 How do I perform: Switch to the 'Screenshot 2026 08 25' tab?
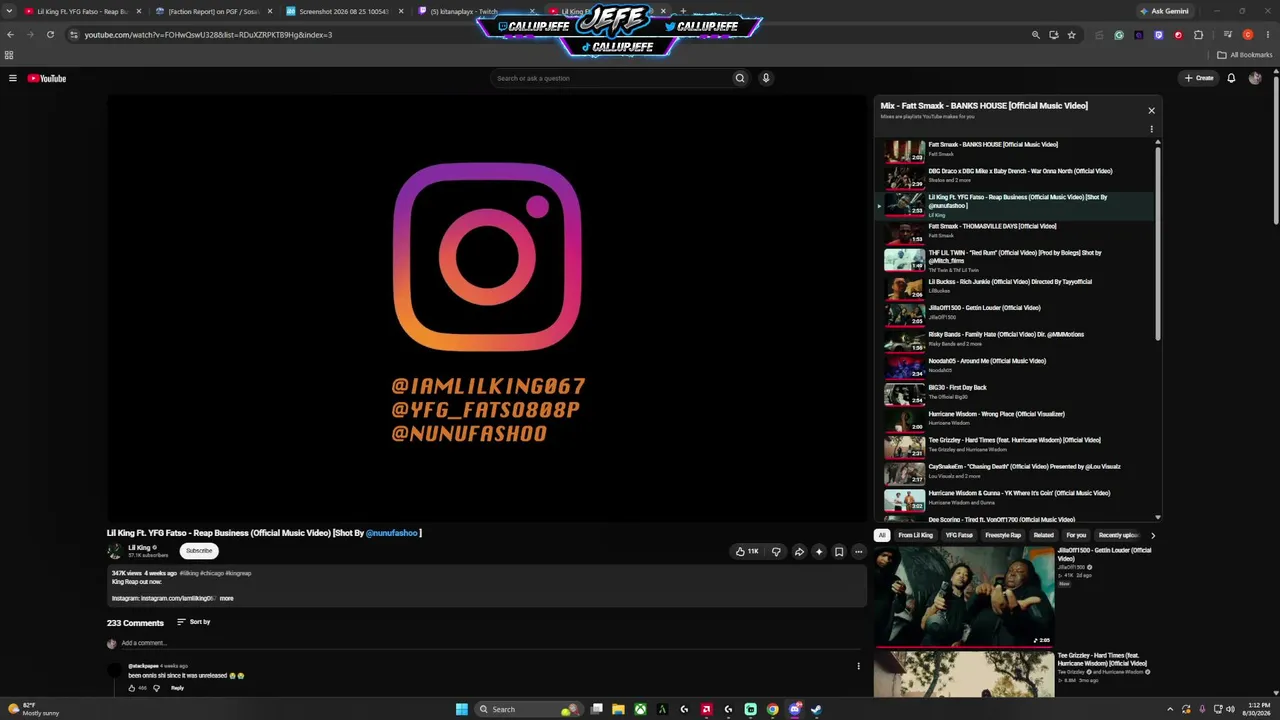pyautogui.click(x=343, y=11)
